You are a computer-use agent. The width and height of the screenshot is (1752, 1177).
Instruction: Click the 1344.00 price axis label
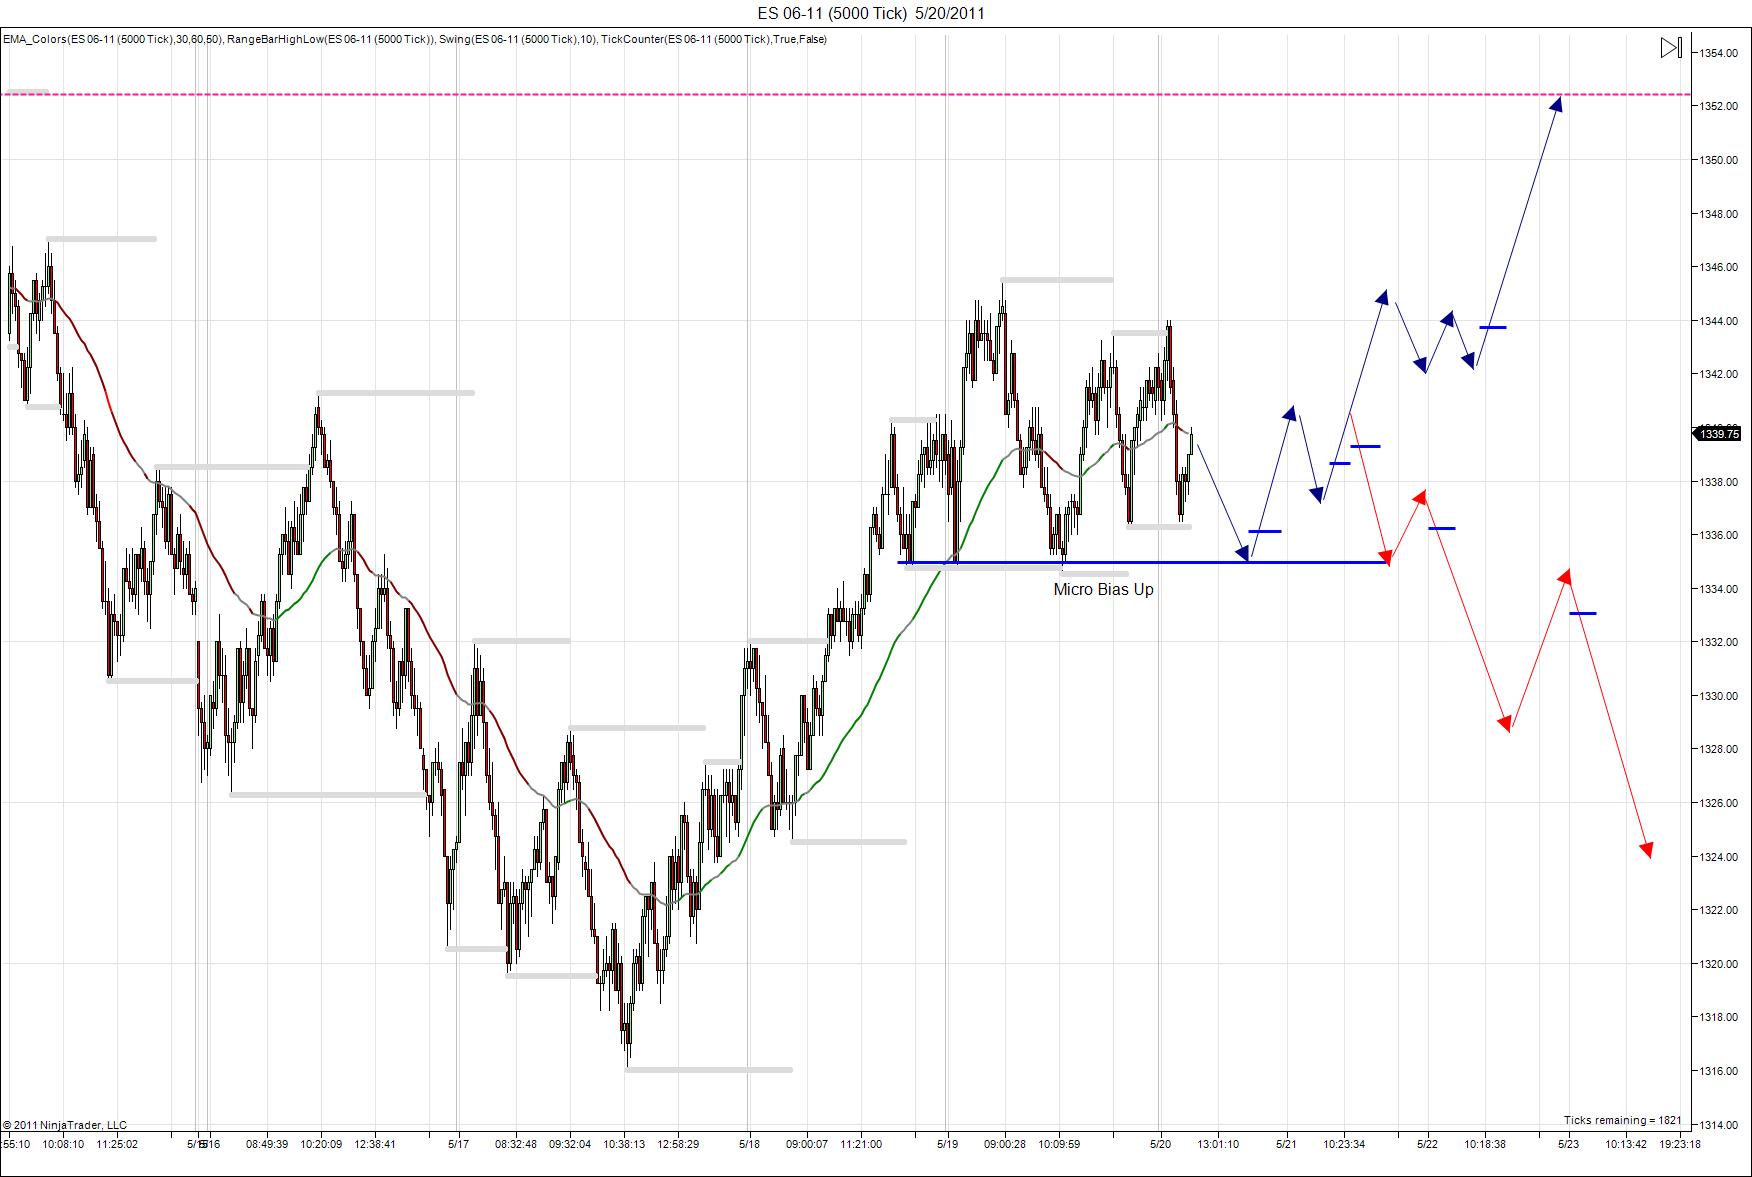click(1719, 321)
